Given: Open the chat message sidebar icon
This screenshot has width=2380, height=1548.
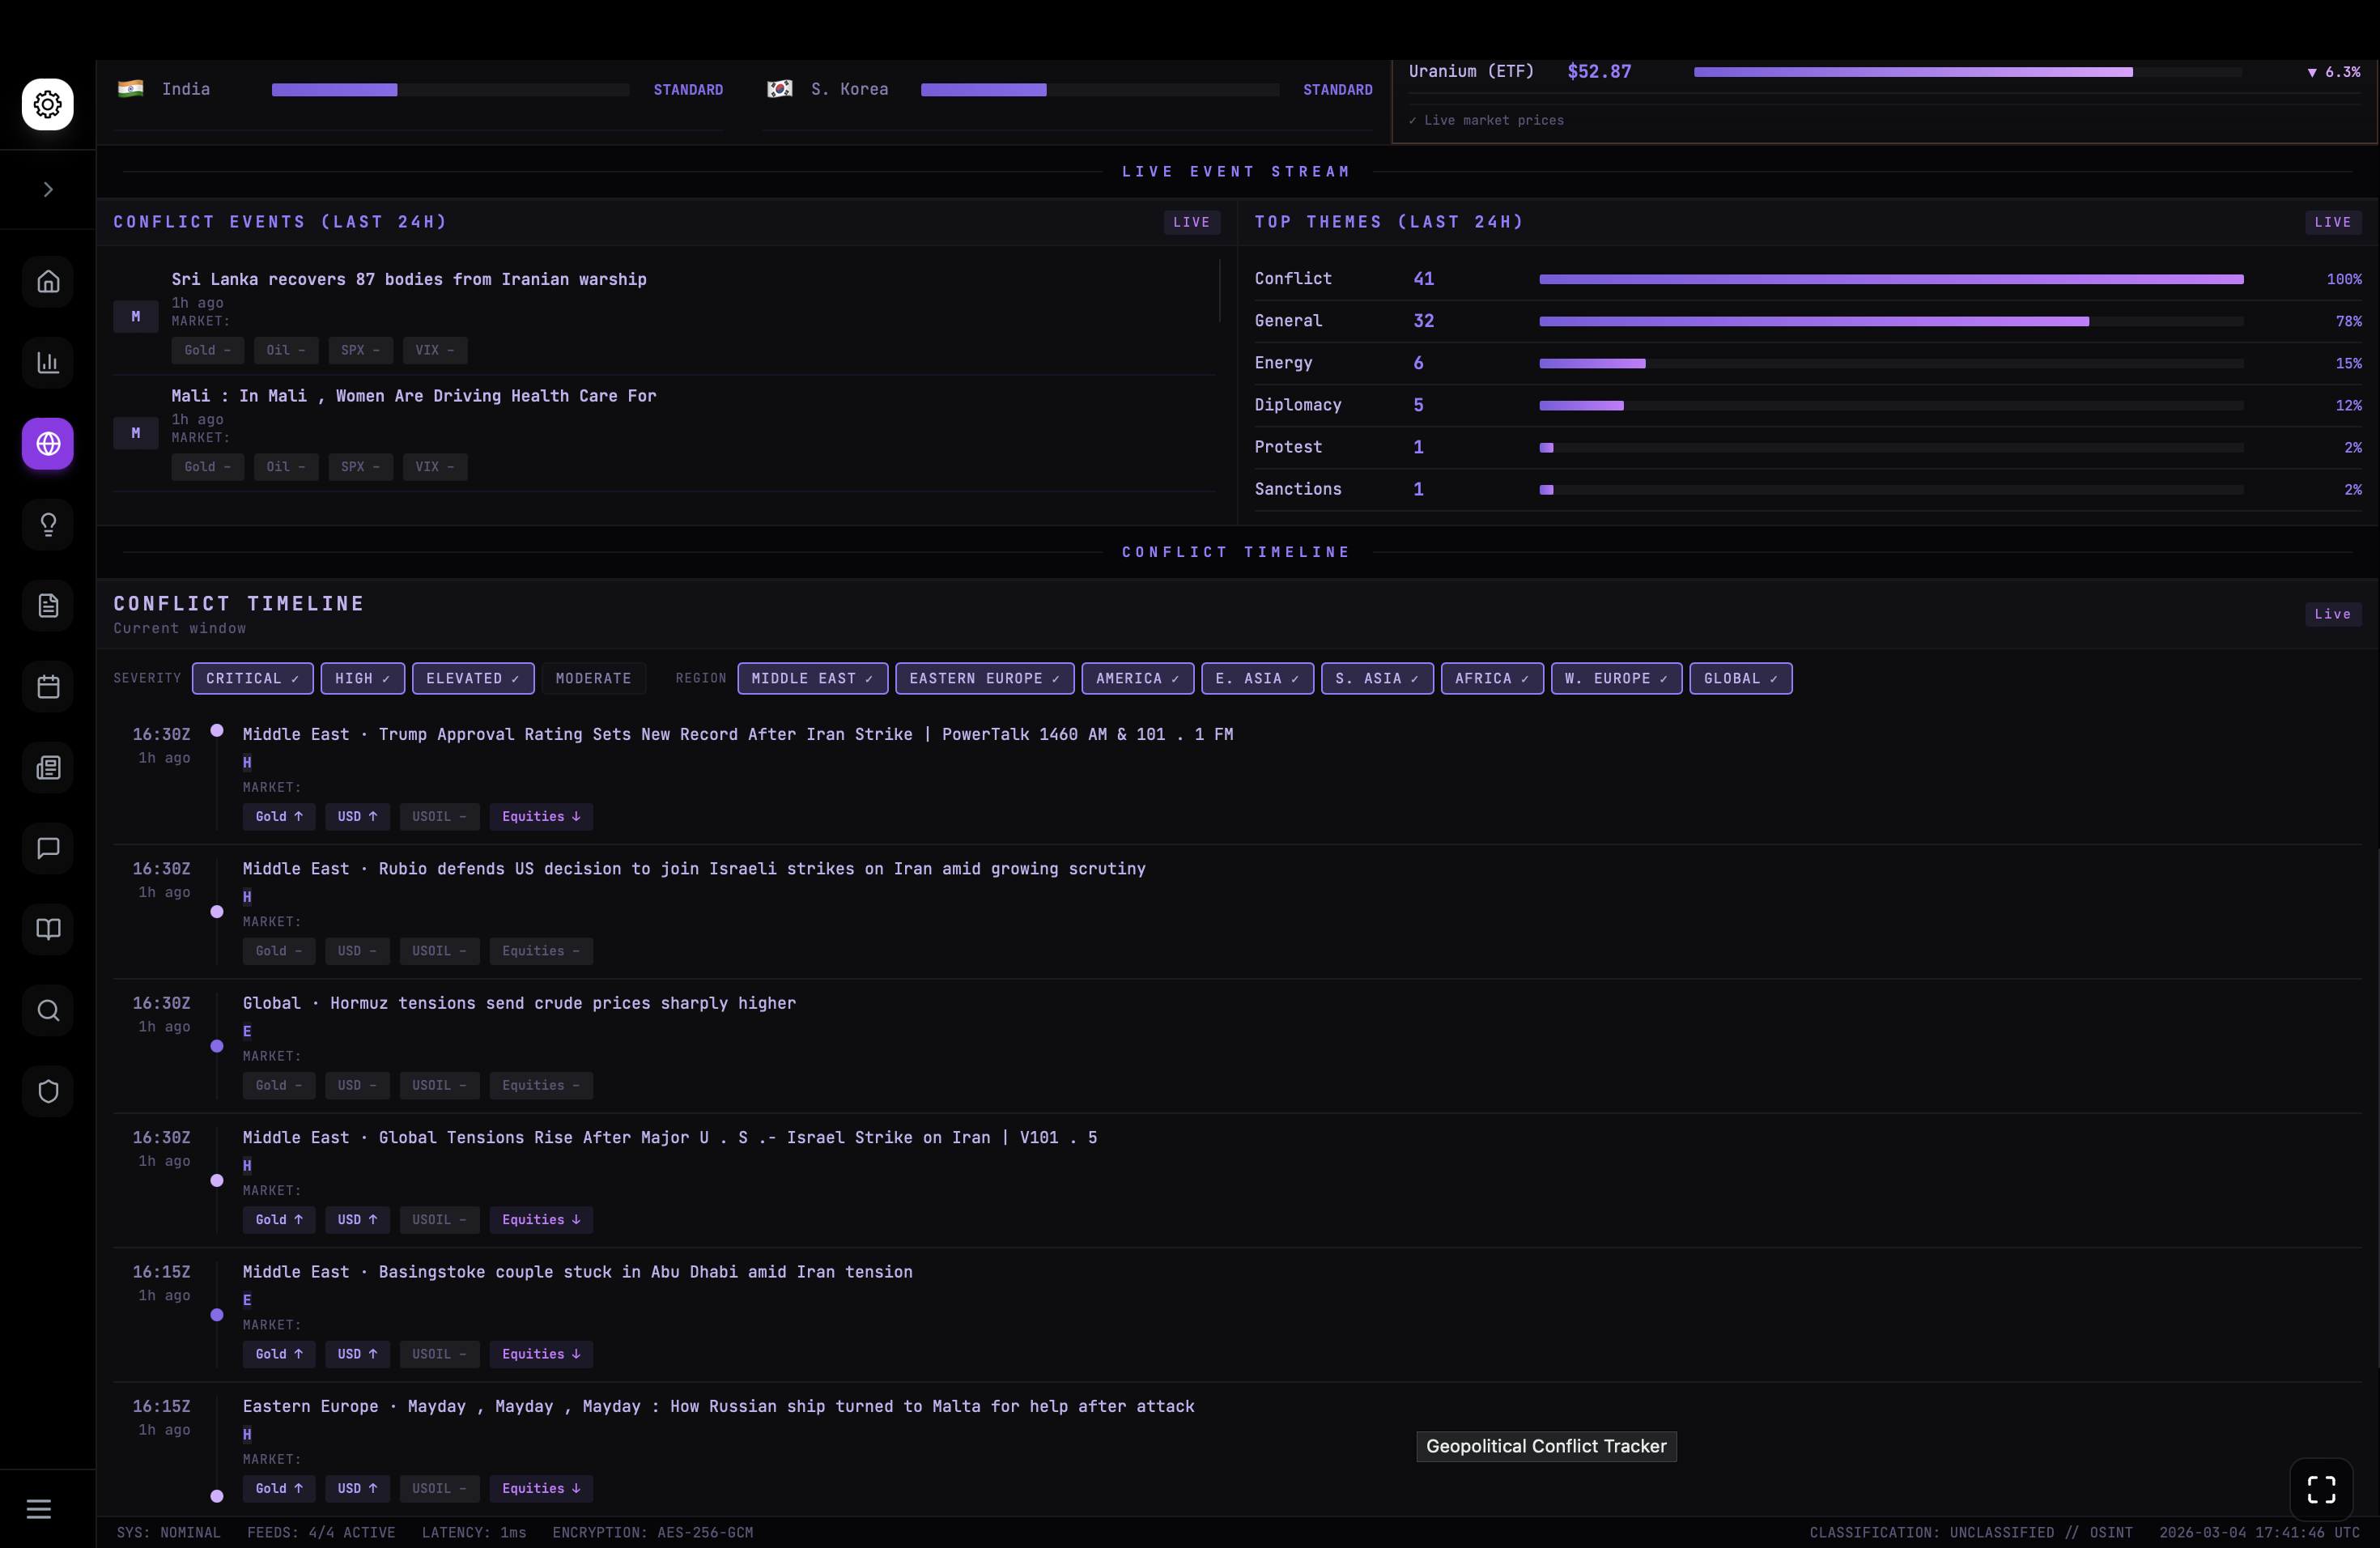Looking at the screenshot, I should [48, 849].
